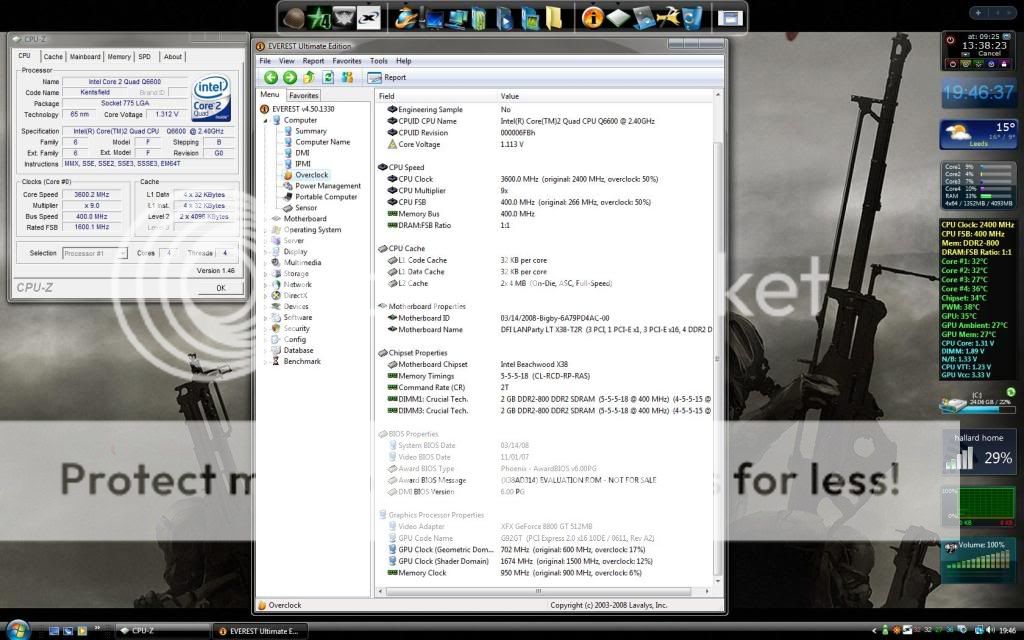Click the internet globe icon in top dock

tap(405, 18)
